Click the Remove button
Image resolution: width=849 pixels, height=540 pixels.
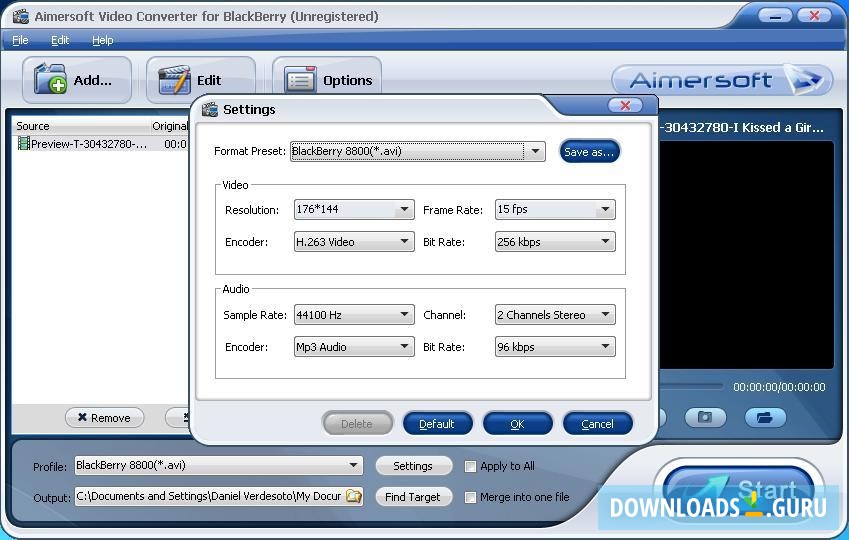click(105, 418)
